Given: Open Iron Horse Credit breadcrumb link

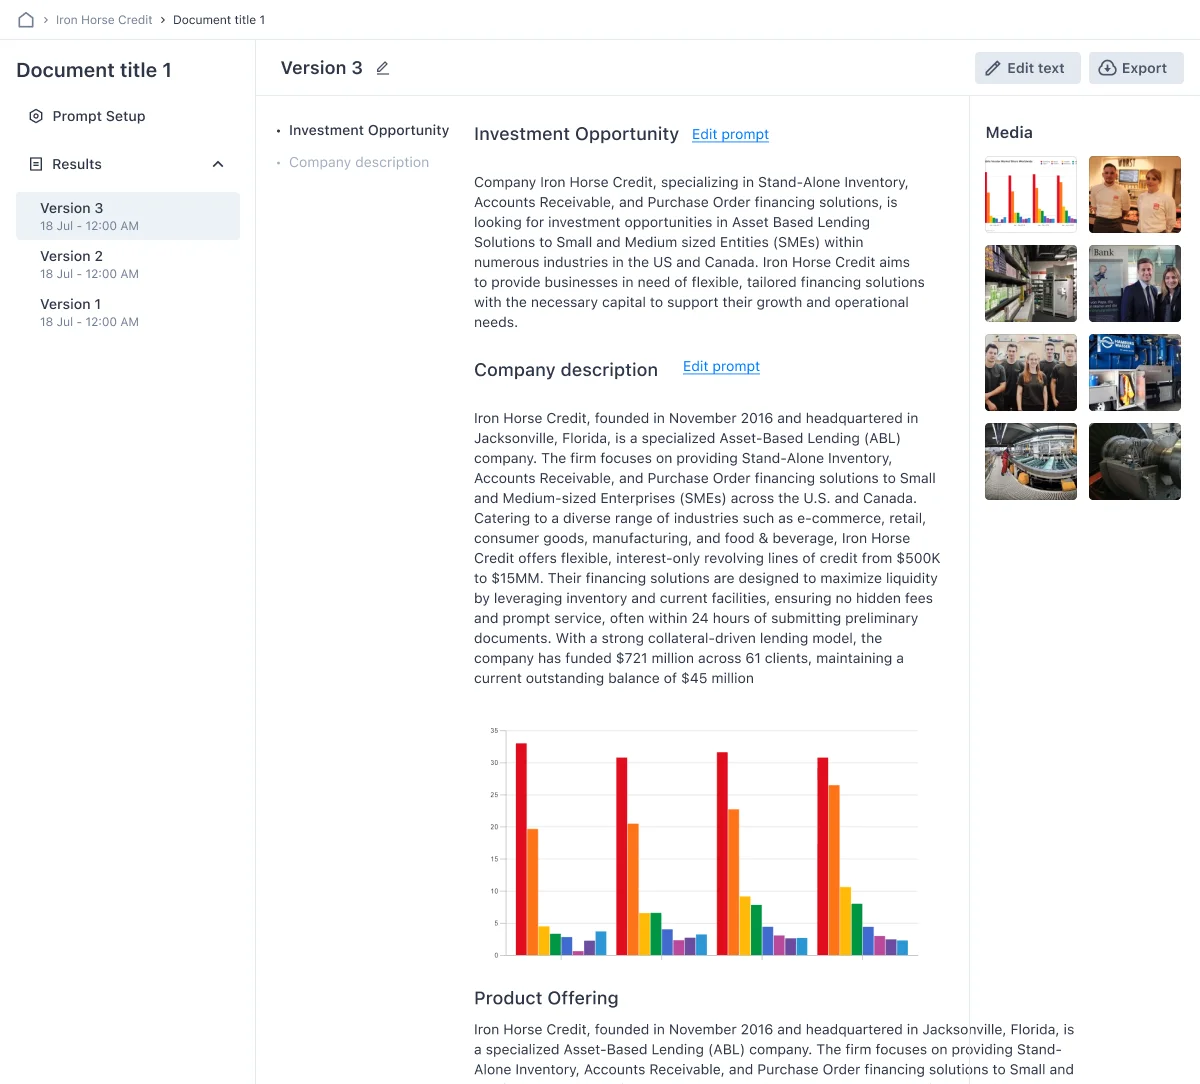Looking at the screenshot, I should click(x=104, y=20).
